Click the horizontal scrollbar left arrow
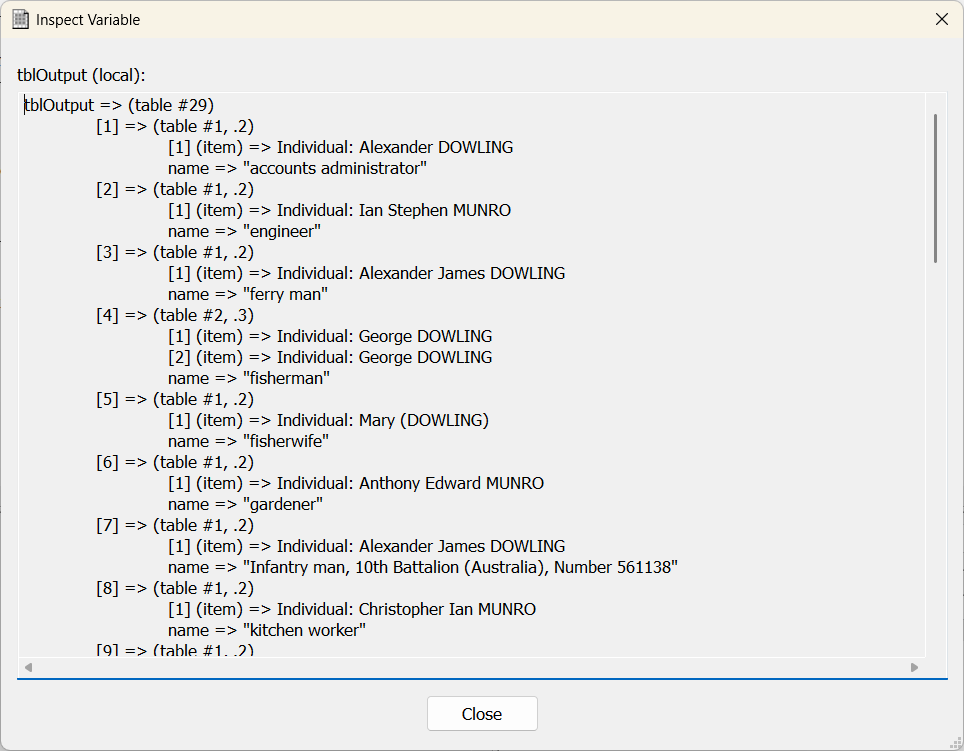The width and height of the screenshot is (964, 751). click(28, 667)
